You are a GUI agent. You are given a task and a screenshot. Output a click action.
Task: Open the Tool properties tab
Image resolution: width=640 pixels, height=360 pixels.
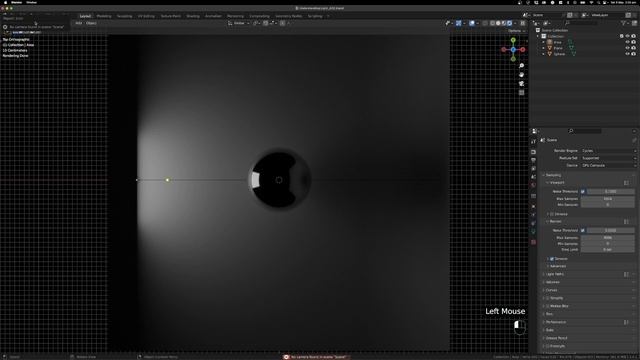(x=533, y=142)
